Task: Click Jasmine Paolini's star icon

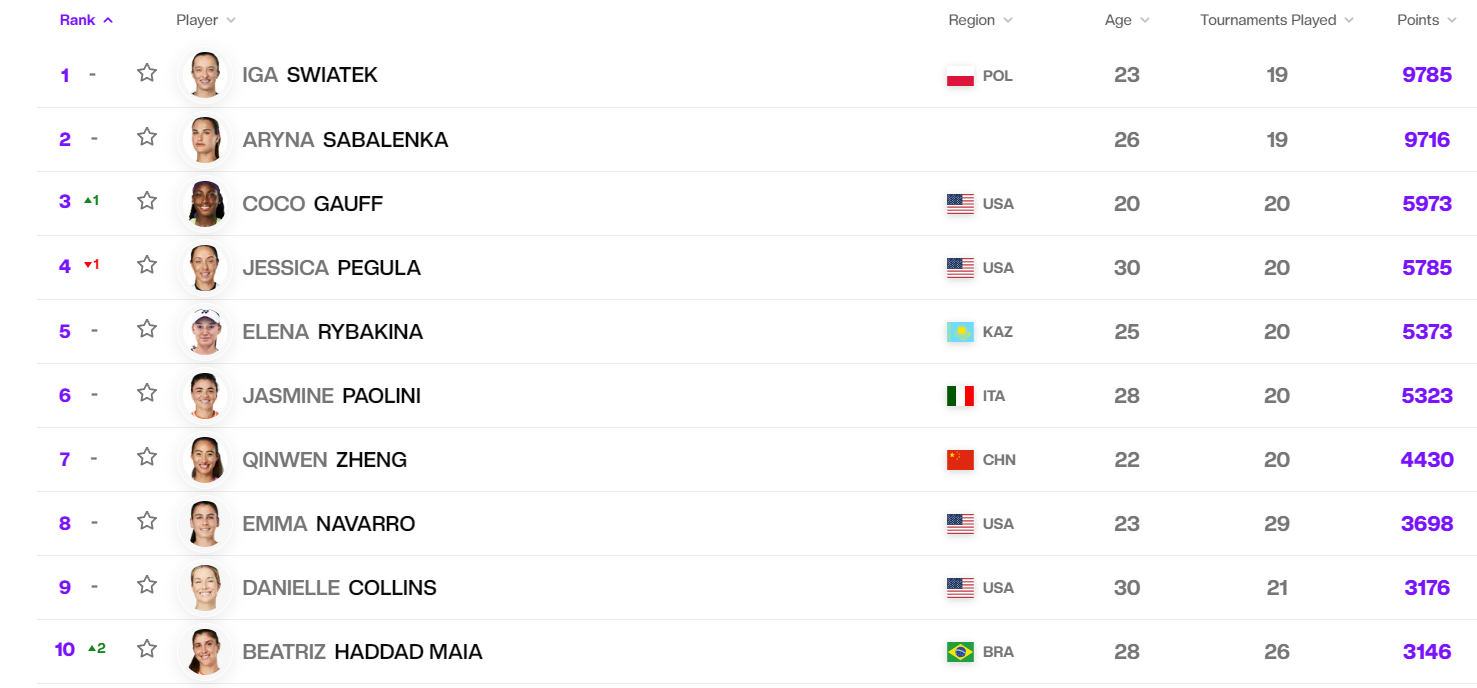Action: (x=147, y=393)
